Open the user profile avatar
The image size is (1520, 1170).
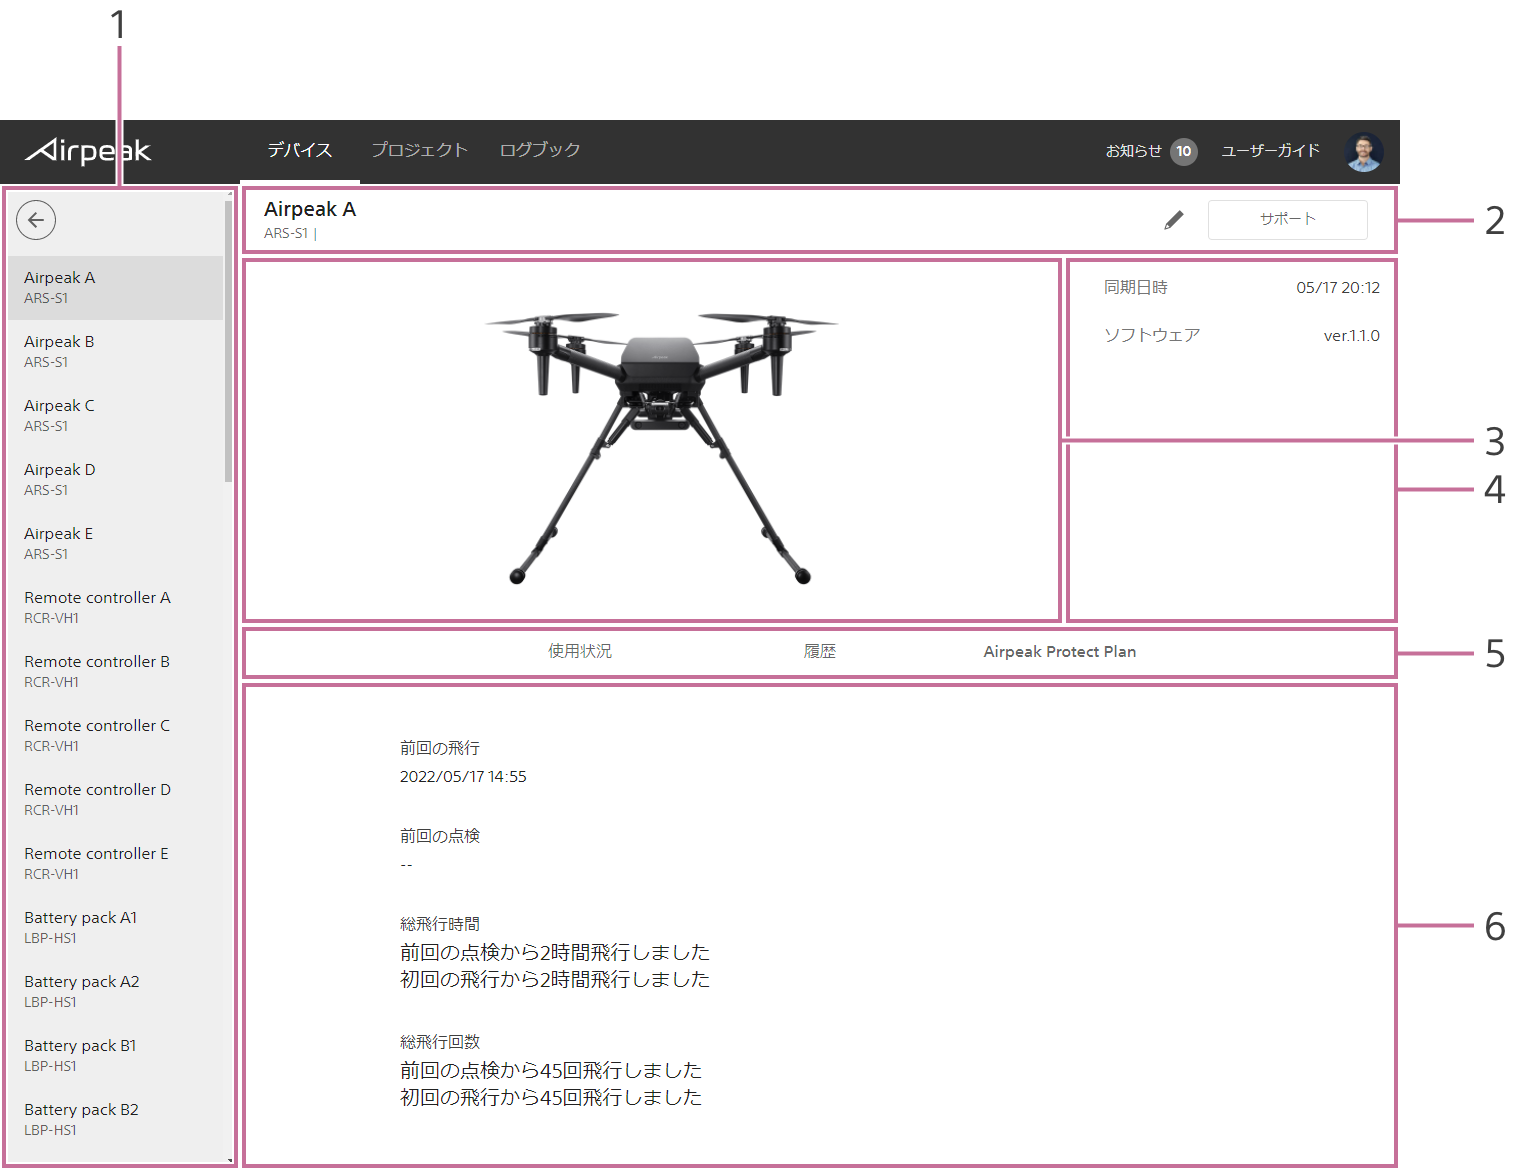coord(1364,151)
